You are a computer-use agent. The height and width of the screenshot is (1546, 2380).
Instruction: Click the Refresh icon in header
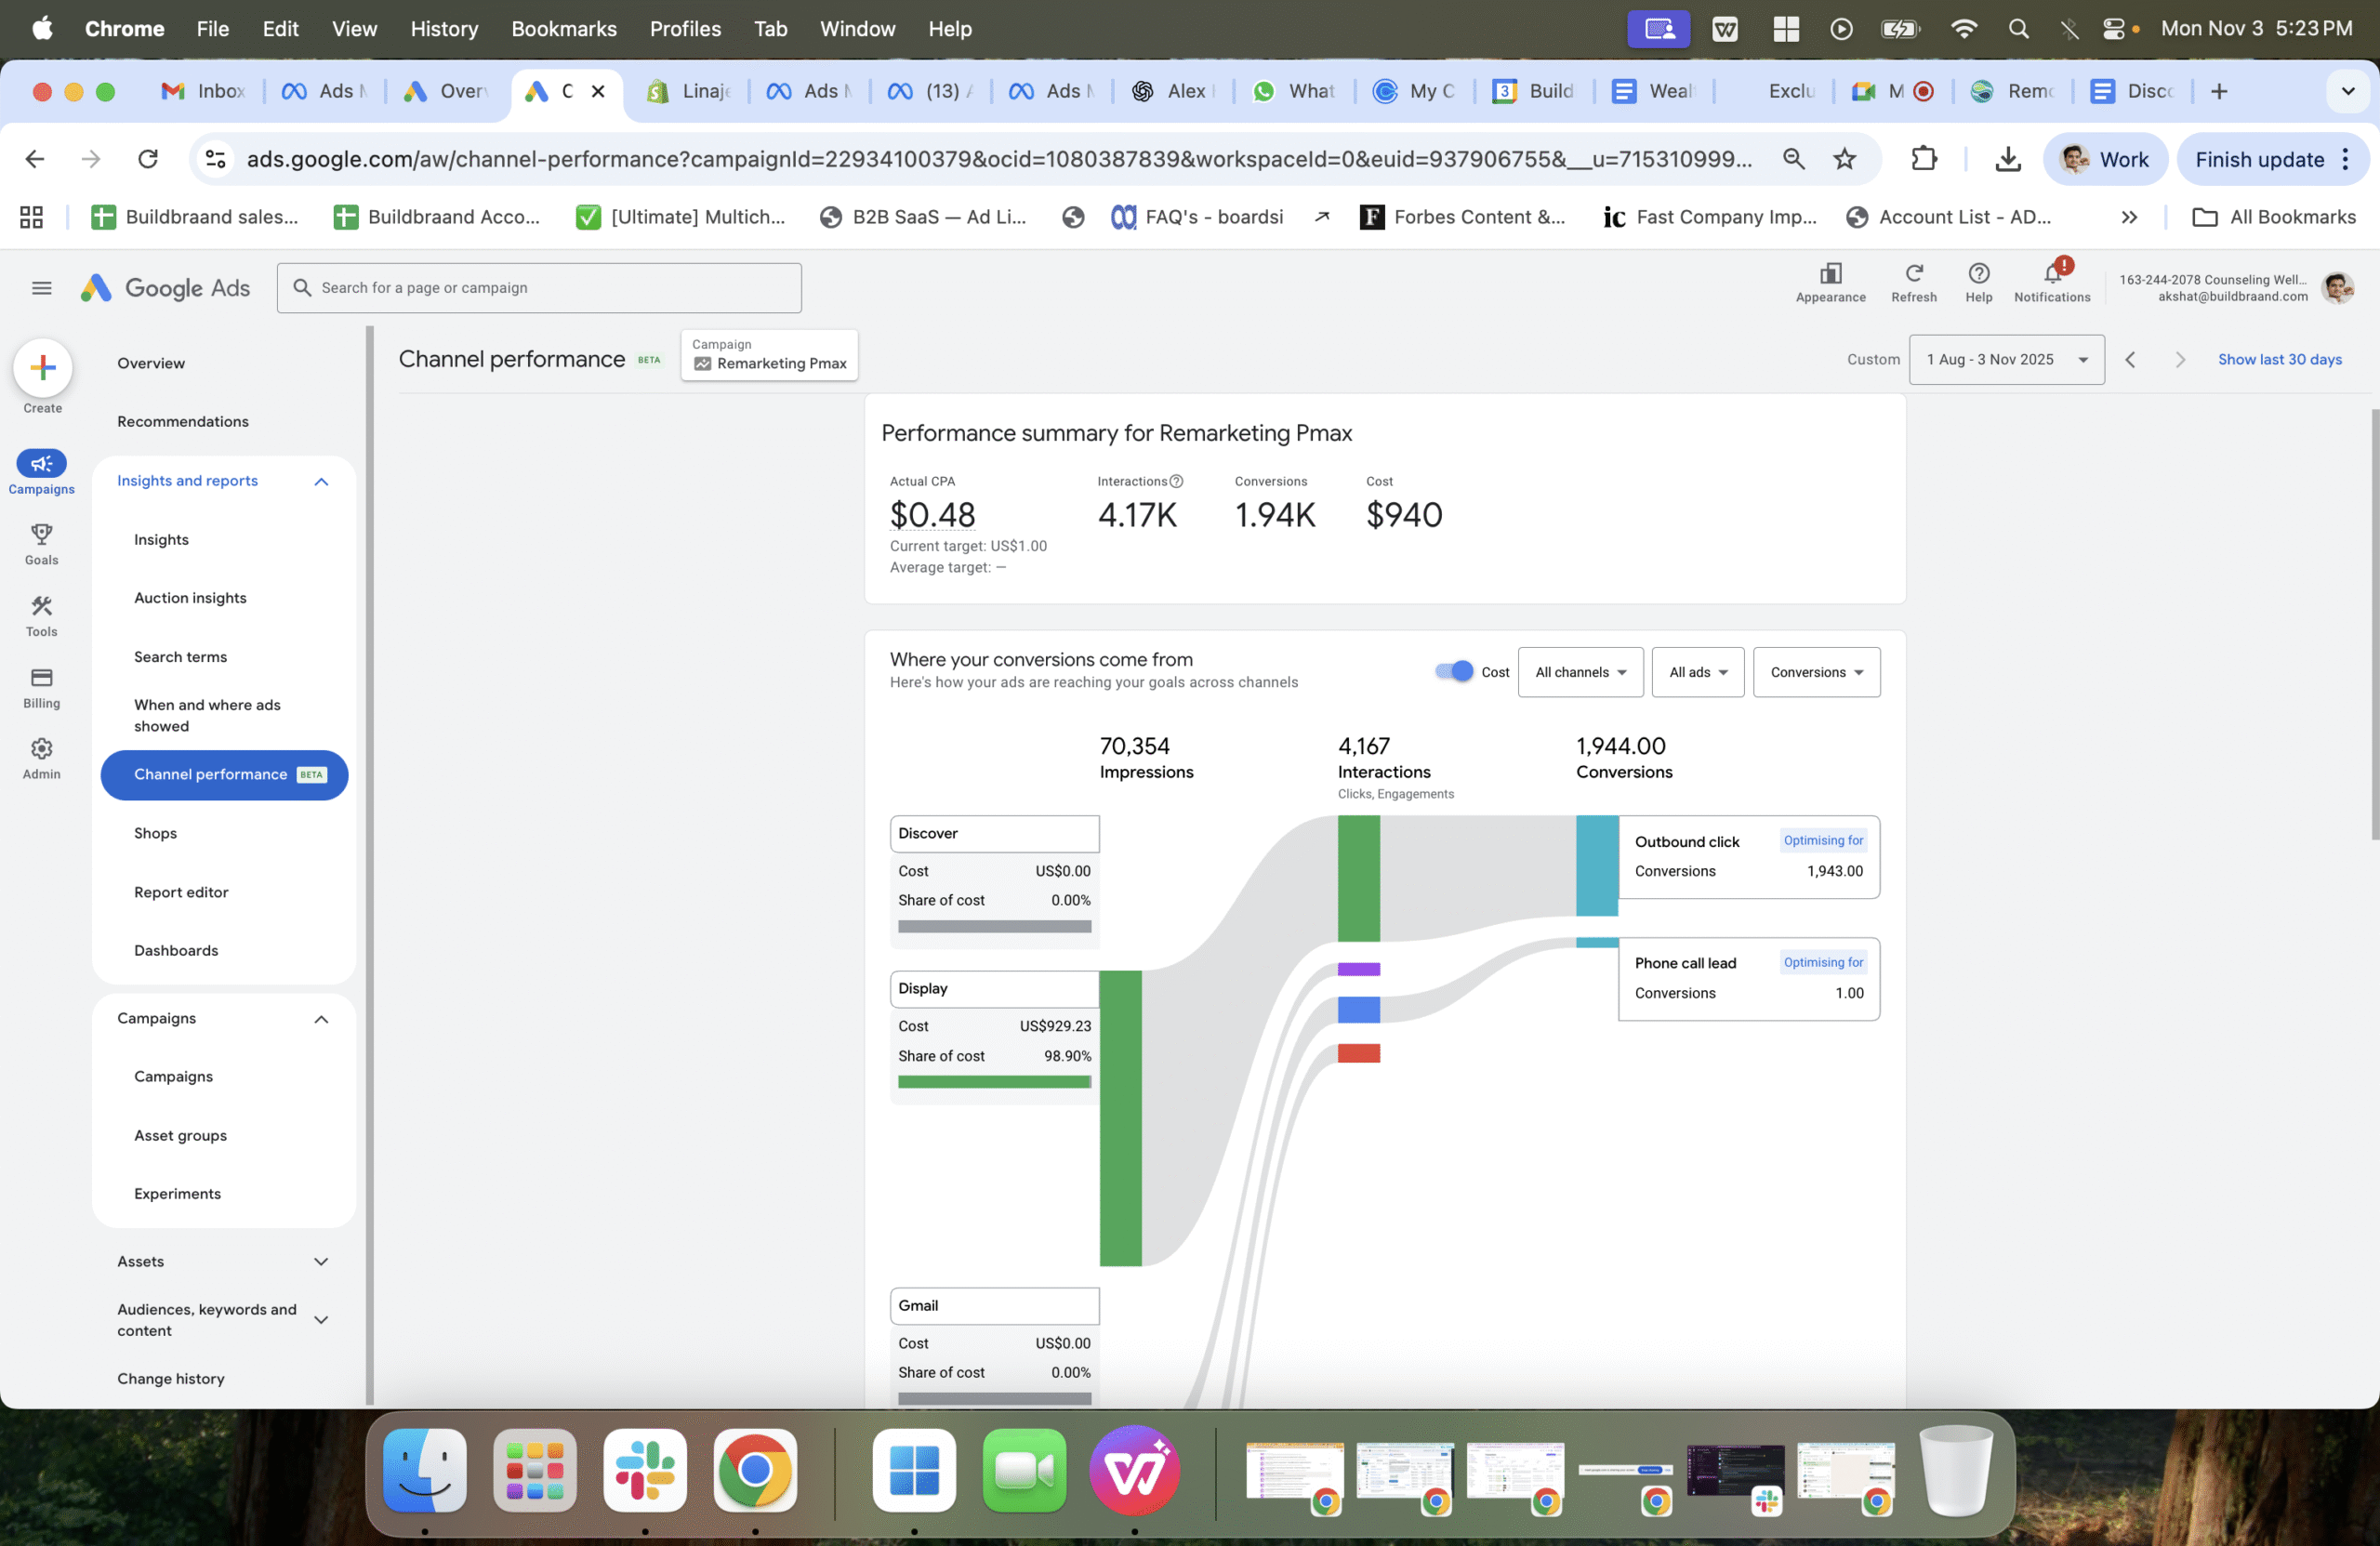click(x=1913, y=274)
